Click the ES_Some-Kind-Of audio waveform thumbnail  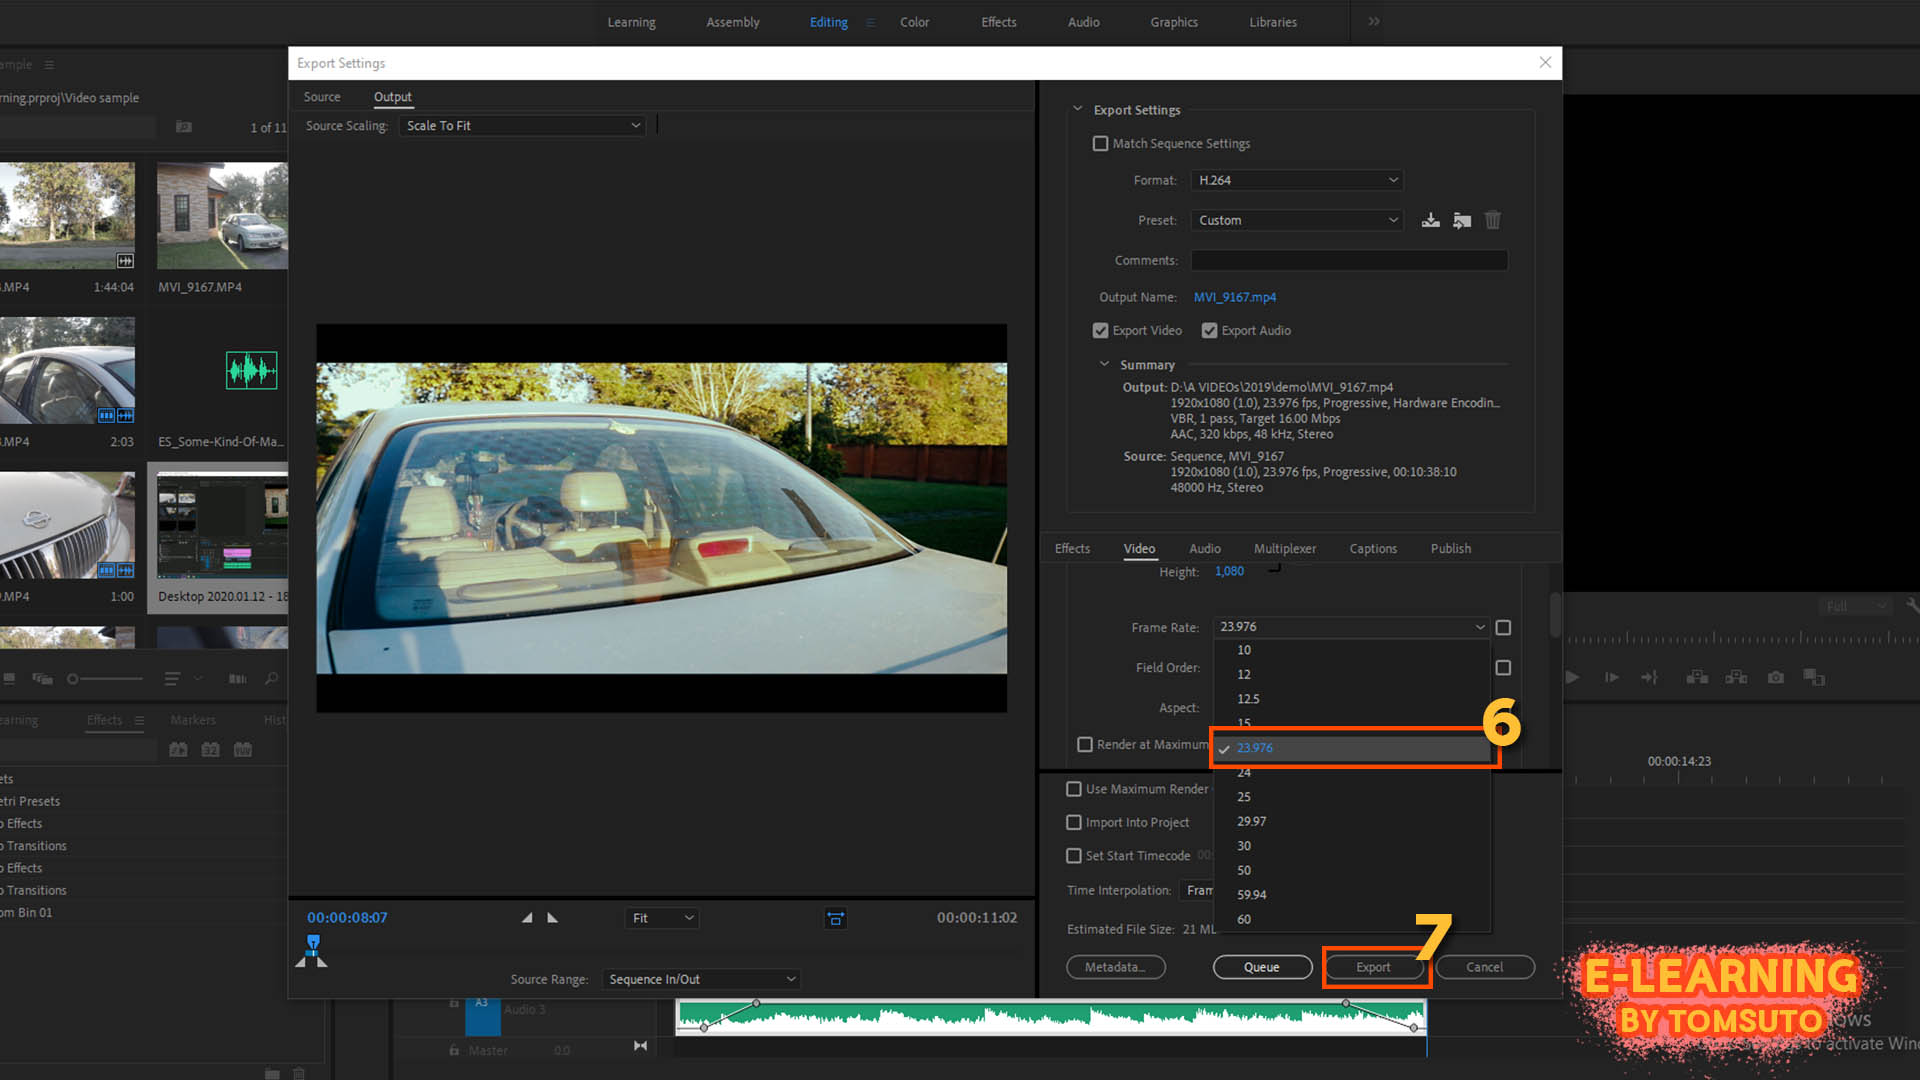point(251,371)
